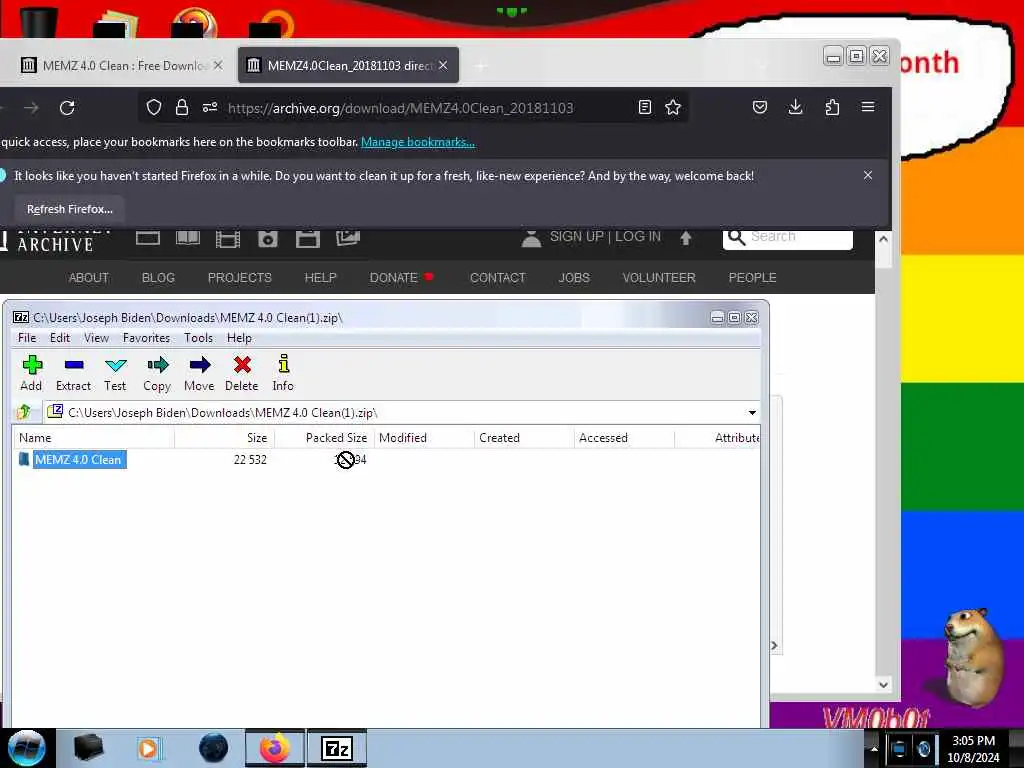Reload the Firefox page
The image size is (1024, 768).
(x=67, y=108)
